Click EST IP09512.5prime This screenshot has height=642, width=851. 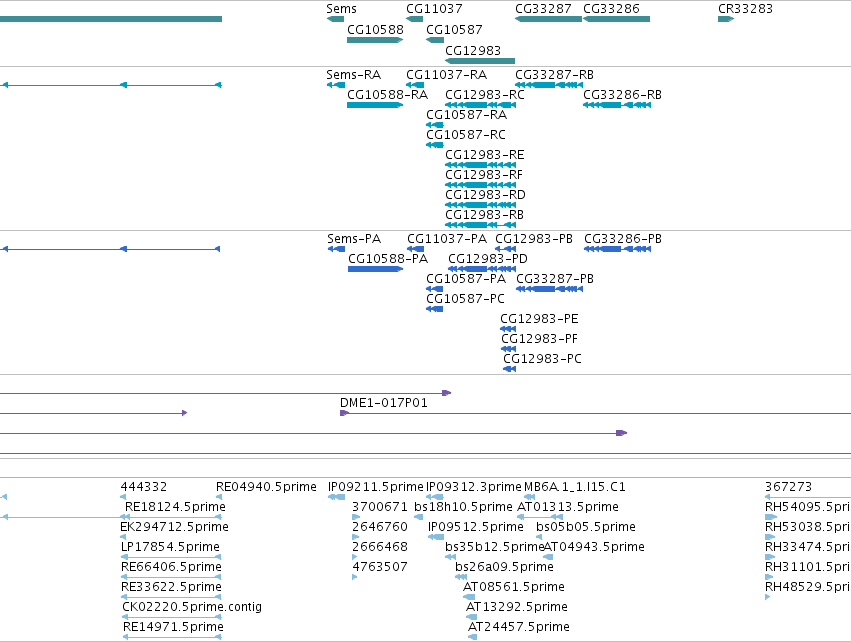coord(436,537)
